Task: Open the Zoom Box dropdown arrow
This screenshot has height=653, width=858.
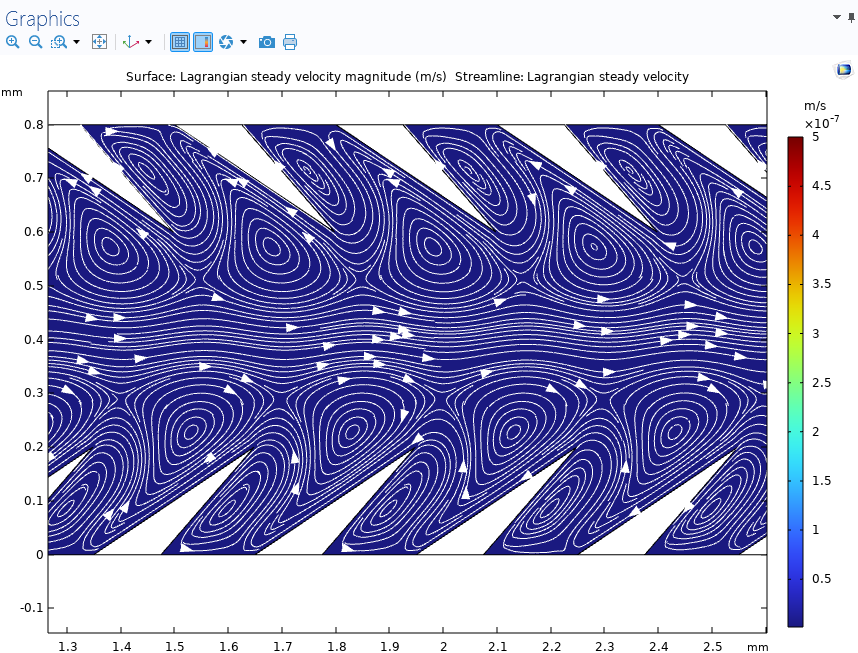Action: (76, 42)
